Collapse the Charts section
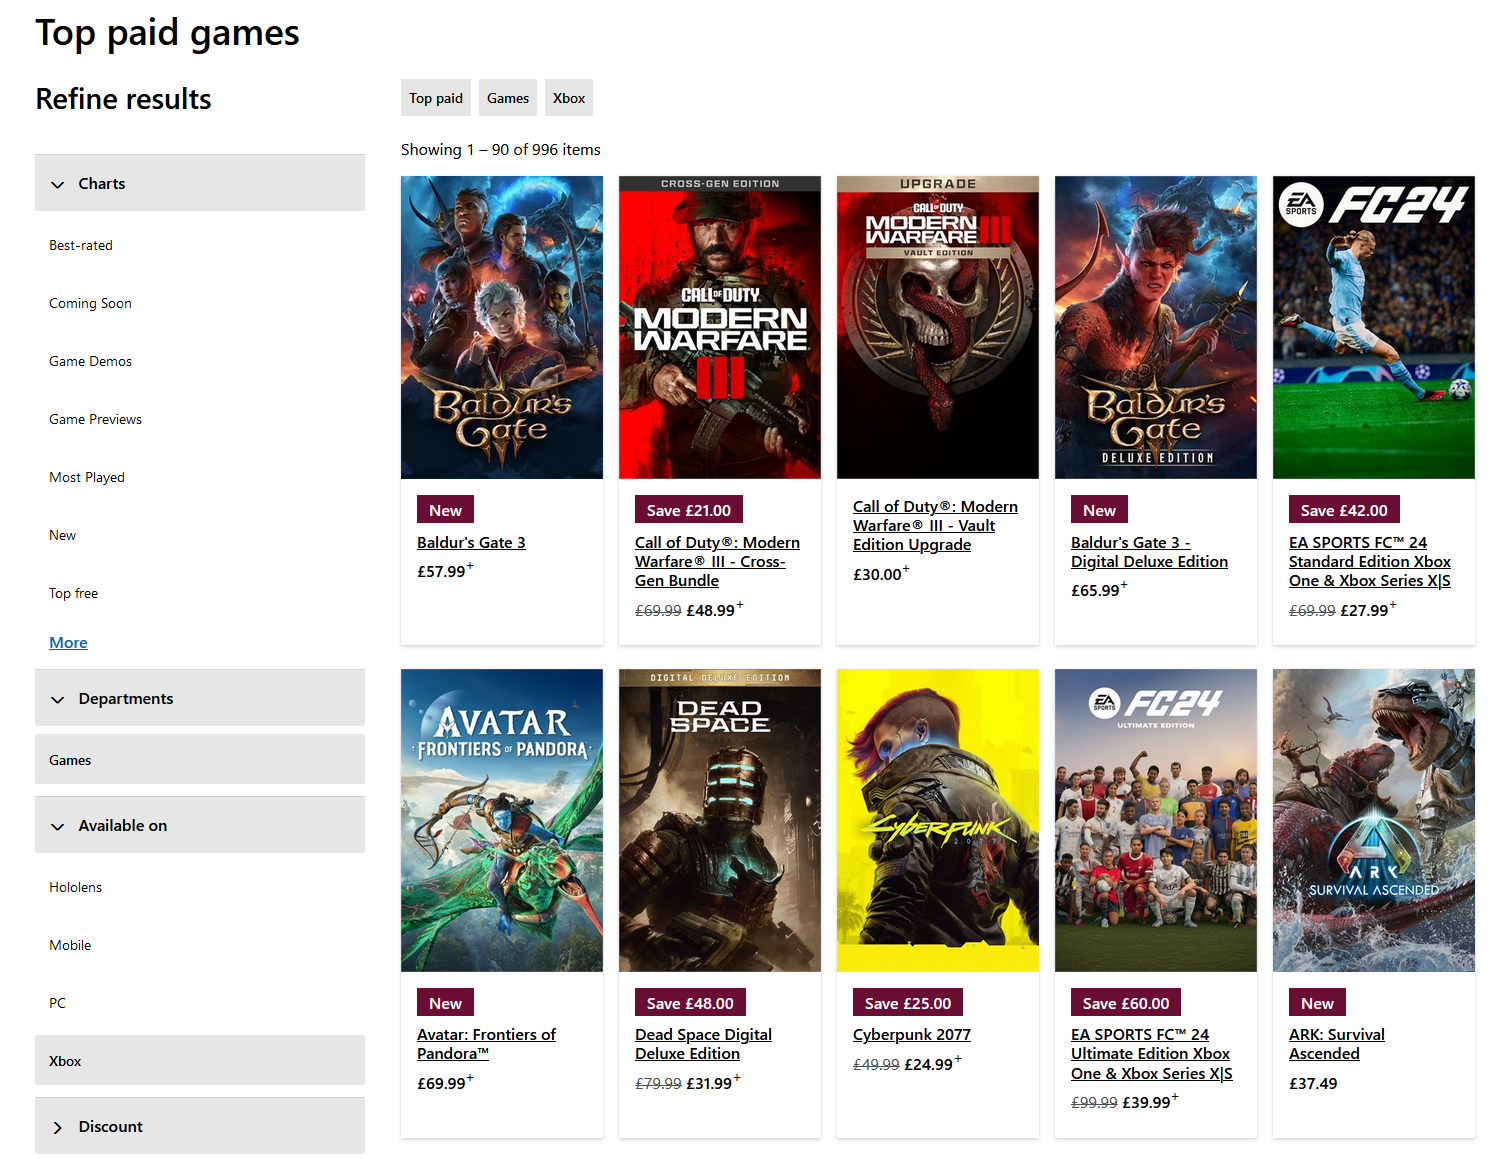 200,183
